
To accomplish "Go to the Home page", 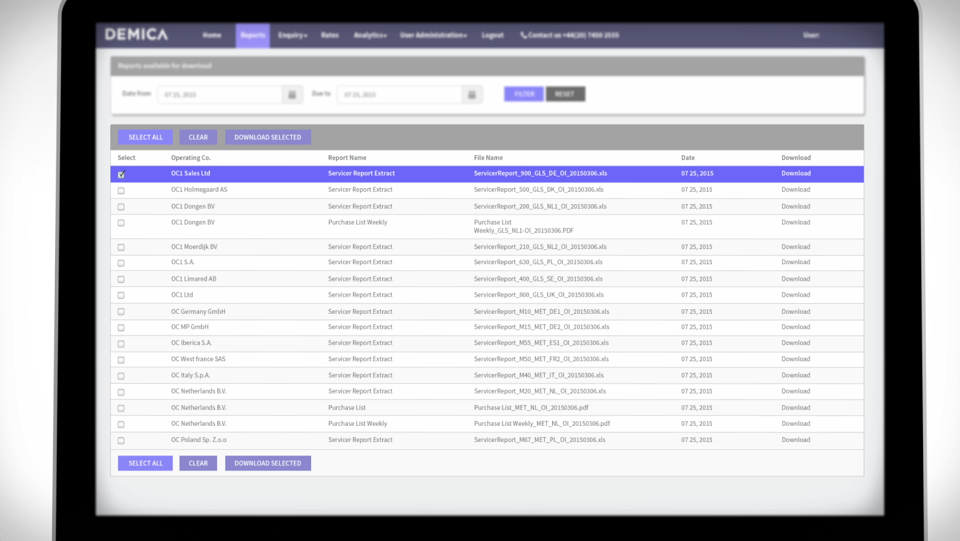I will [x=212, y=35].
